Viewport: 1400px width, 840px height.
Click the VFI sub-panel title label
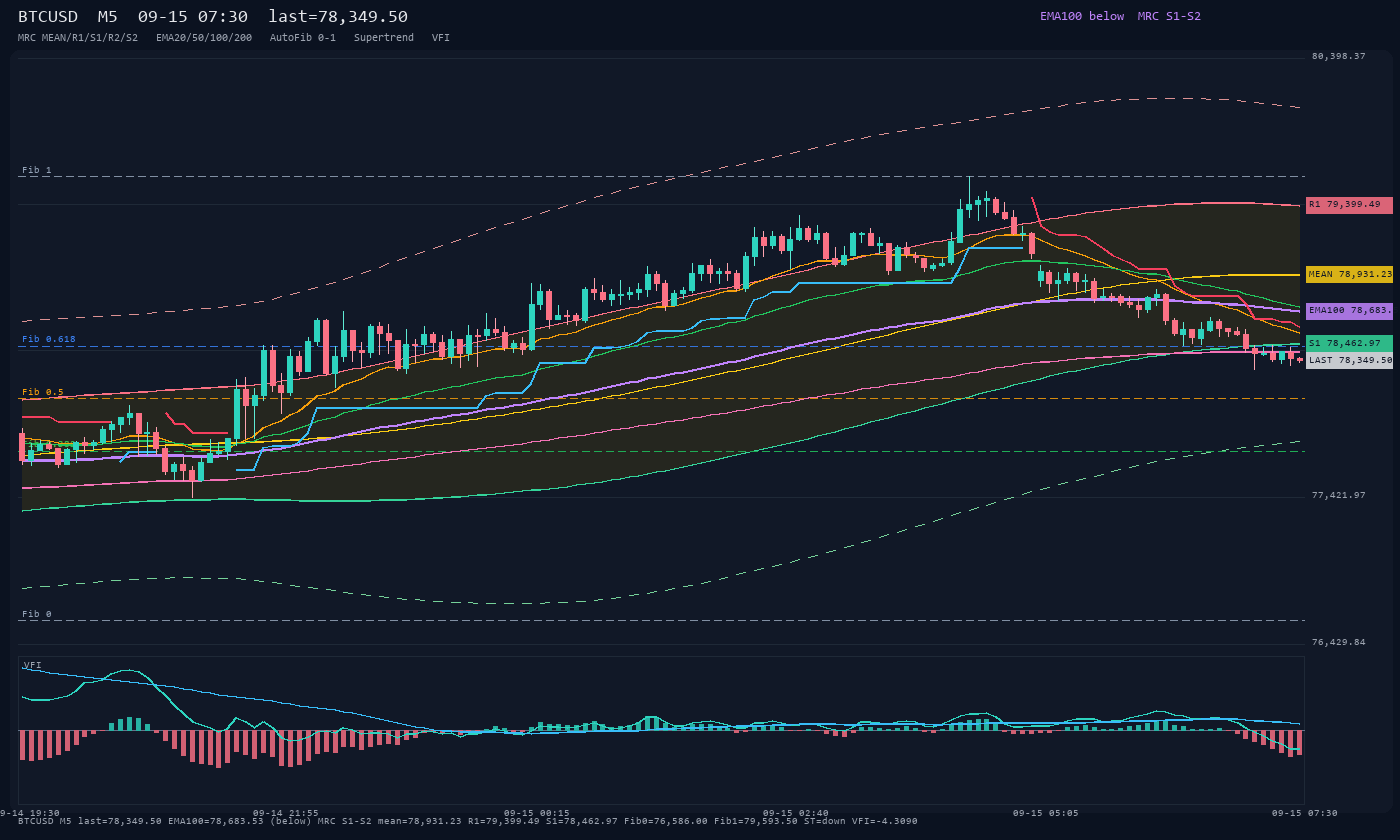click(33, 665)
